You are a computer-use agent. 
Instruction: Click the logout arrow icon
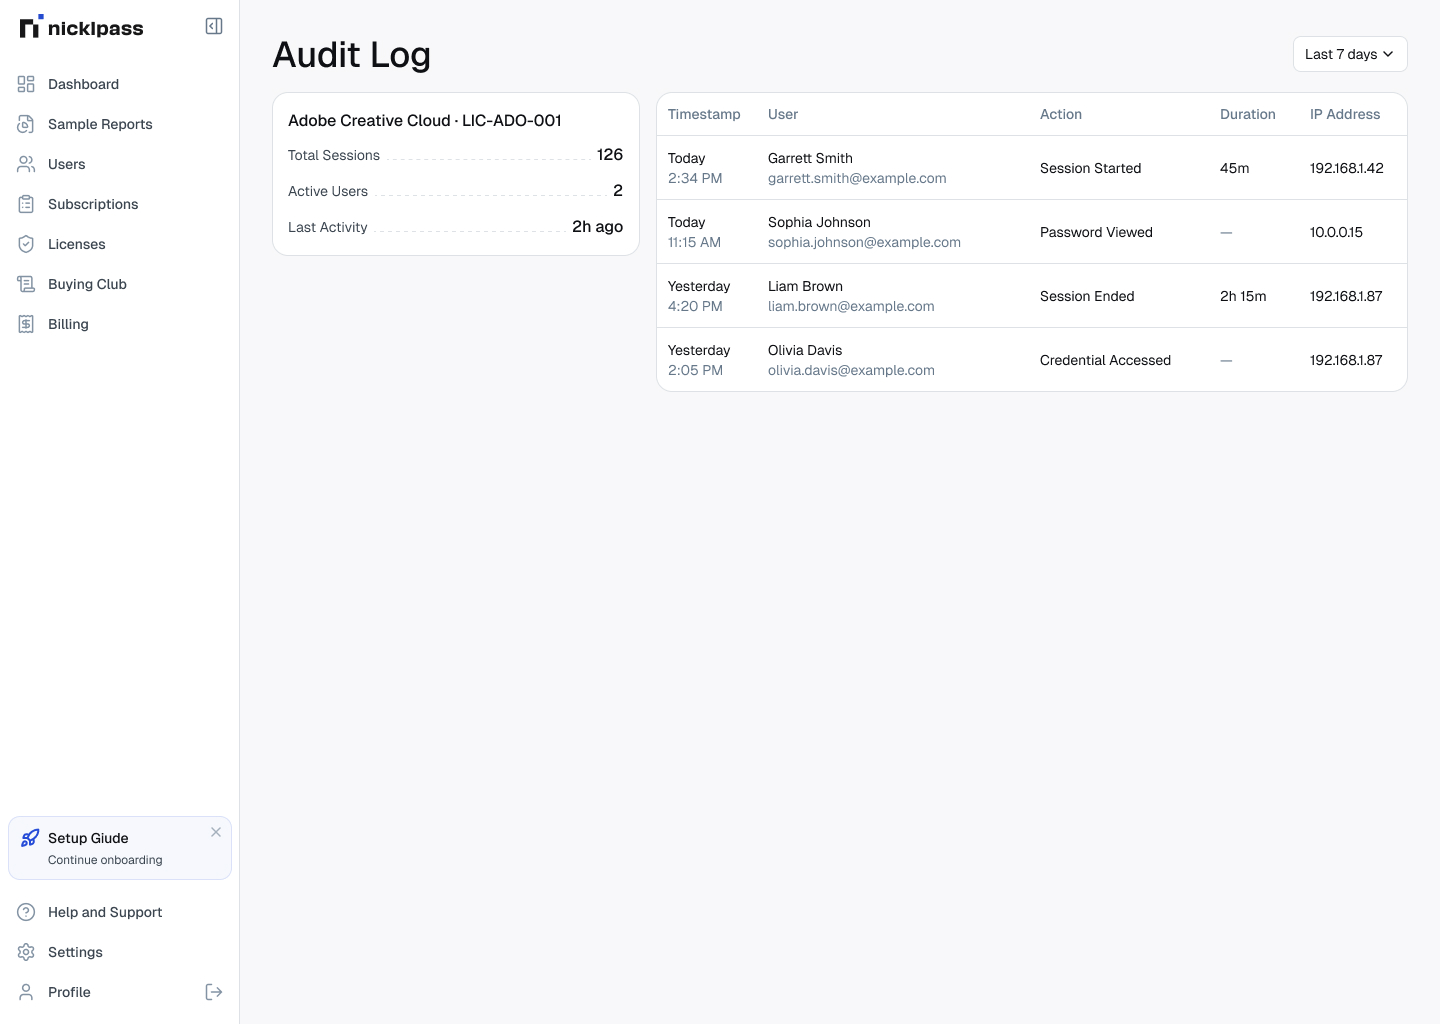tap(214, 992)
